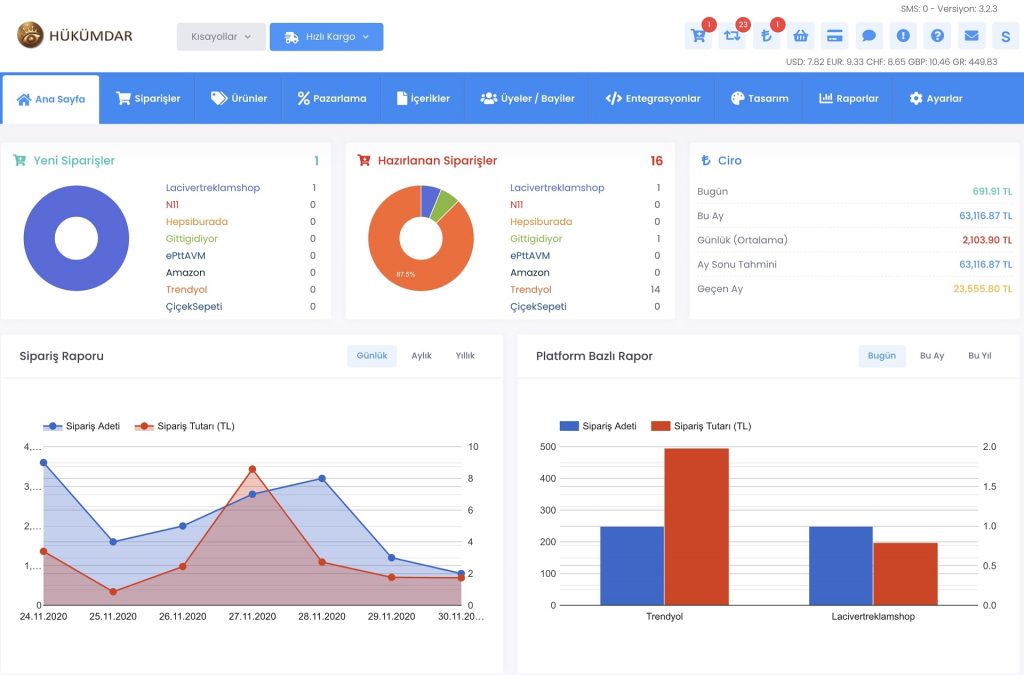This screenshot has height=675, width=1024.
Task: Open the Entegrasyonlar tab
Action: (653, 99)
